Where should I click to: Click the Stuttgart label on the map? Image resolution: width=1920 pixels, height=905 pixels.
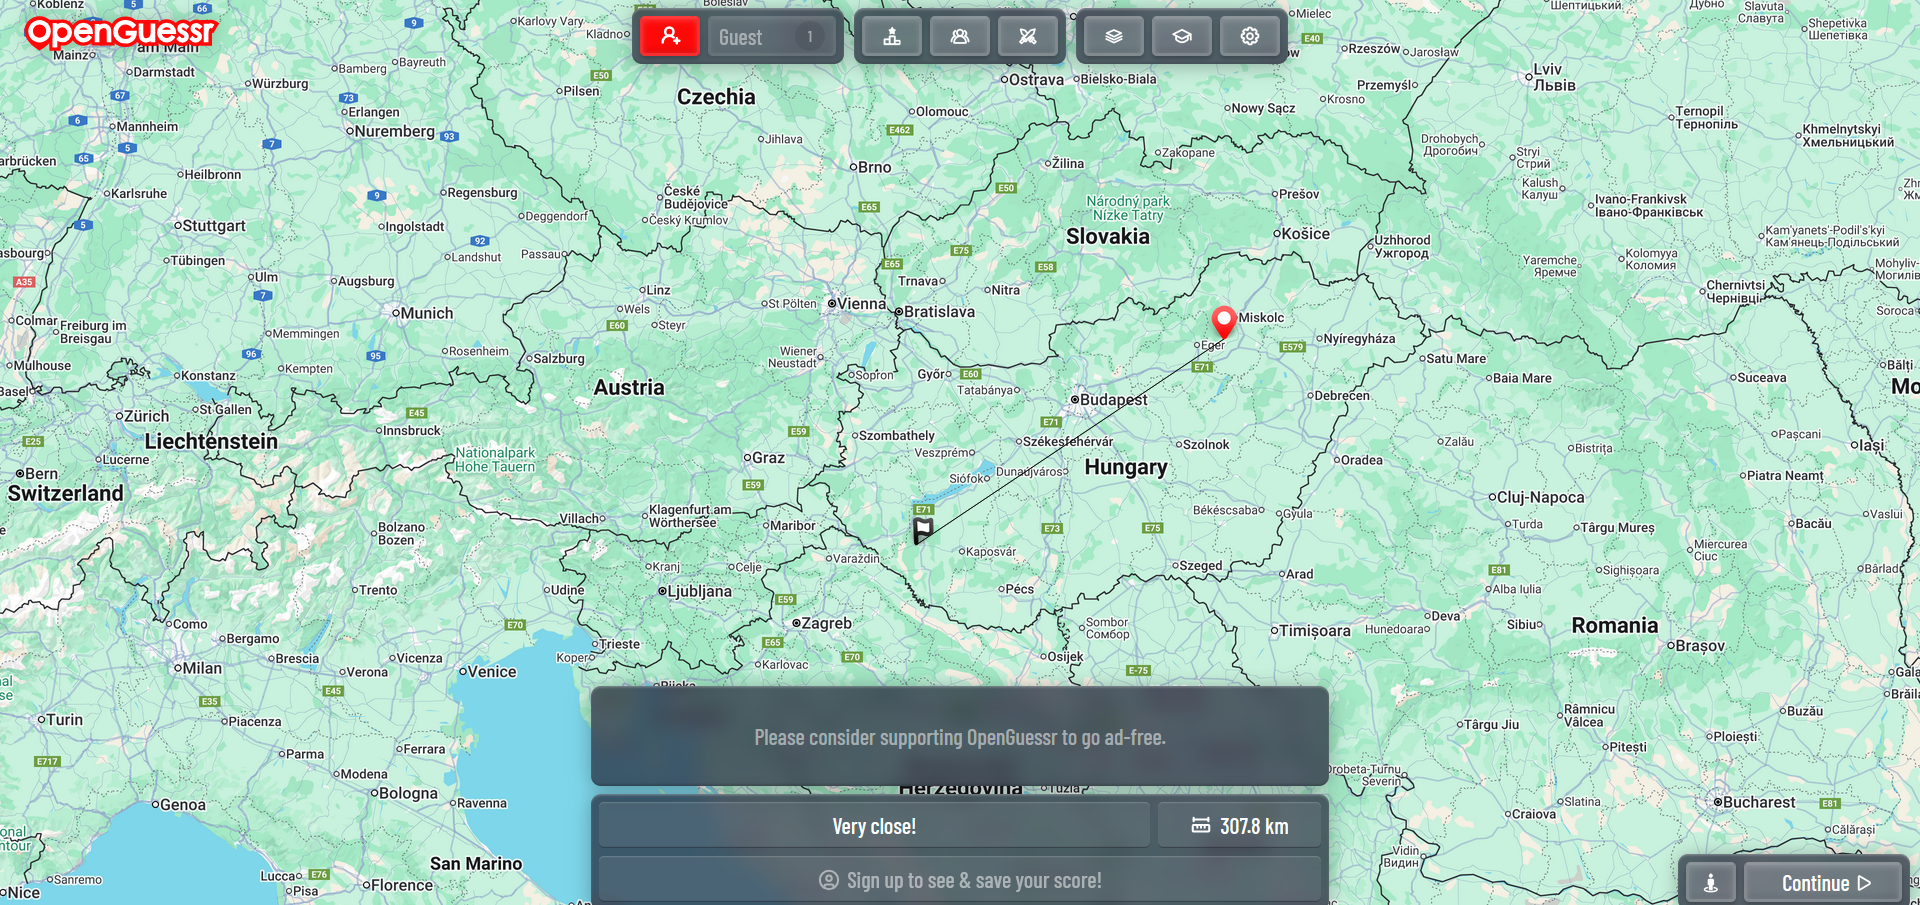tap(214, 226)
